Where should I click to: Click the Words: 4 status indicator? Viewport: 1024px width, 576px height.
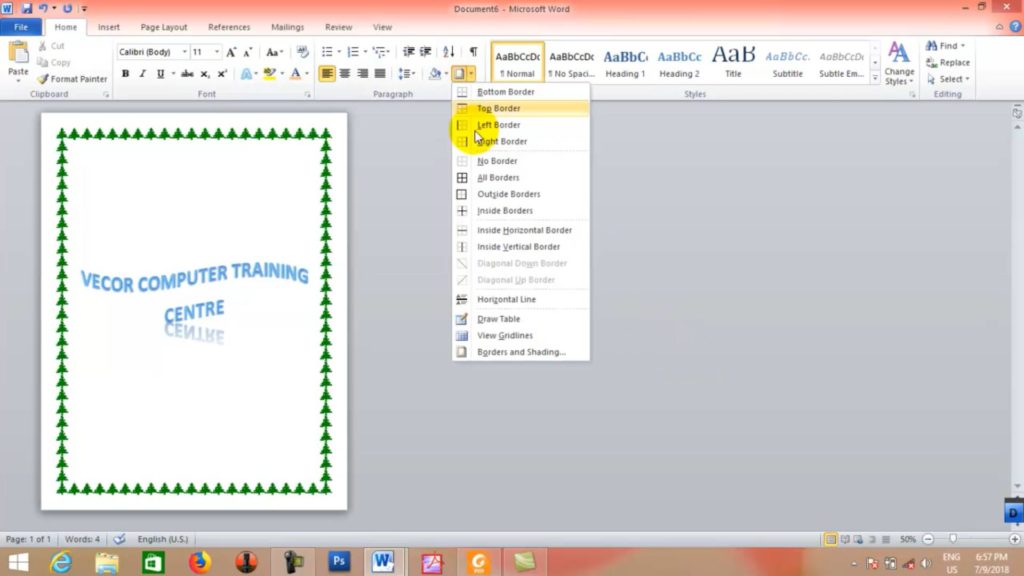tap(82, 539)
